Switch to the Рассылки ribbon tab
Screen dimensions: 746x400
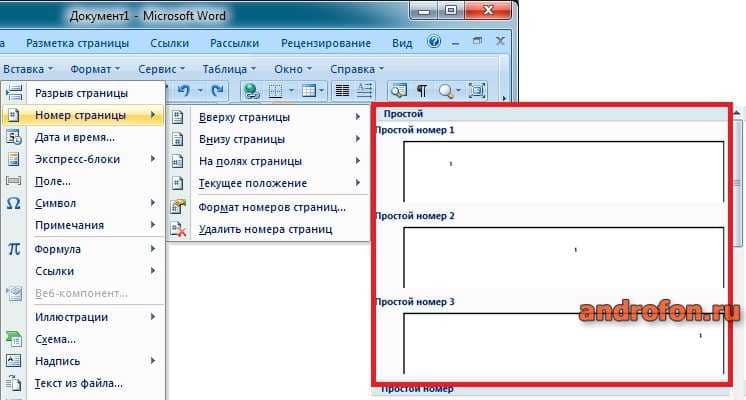tap(235, 43)
